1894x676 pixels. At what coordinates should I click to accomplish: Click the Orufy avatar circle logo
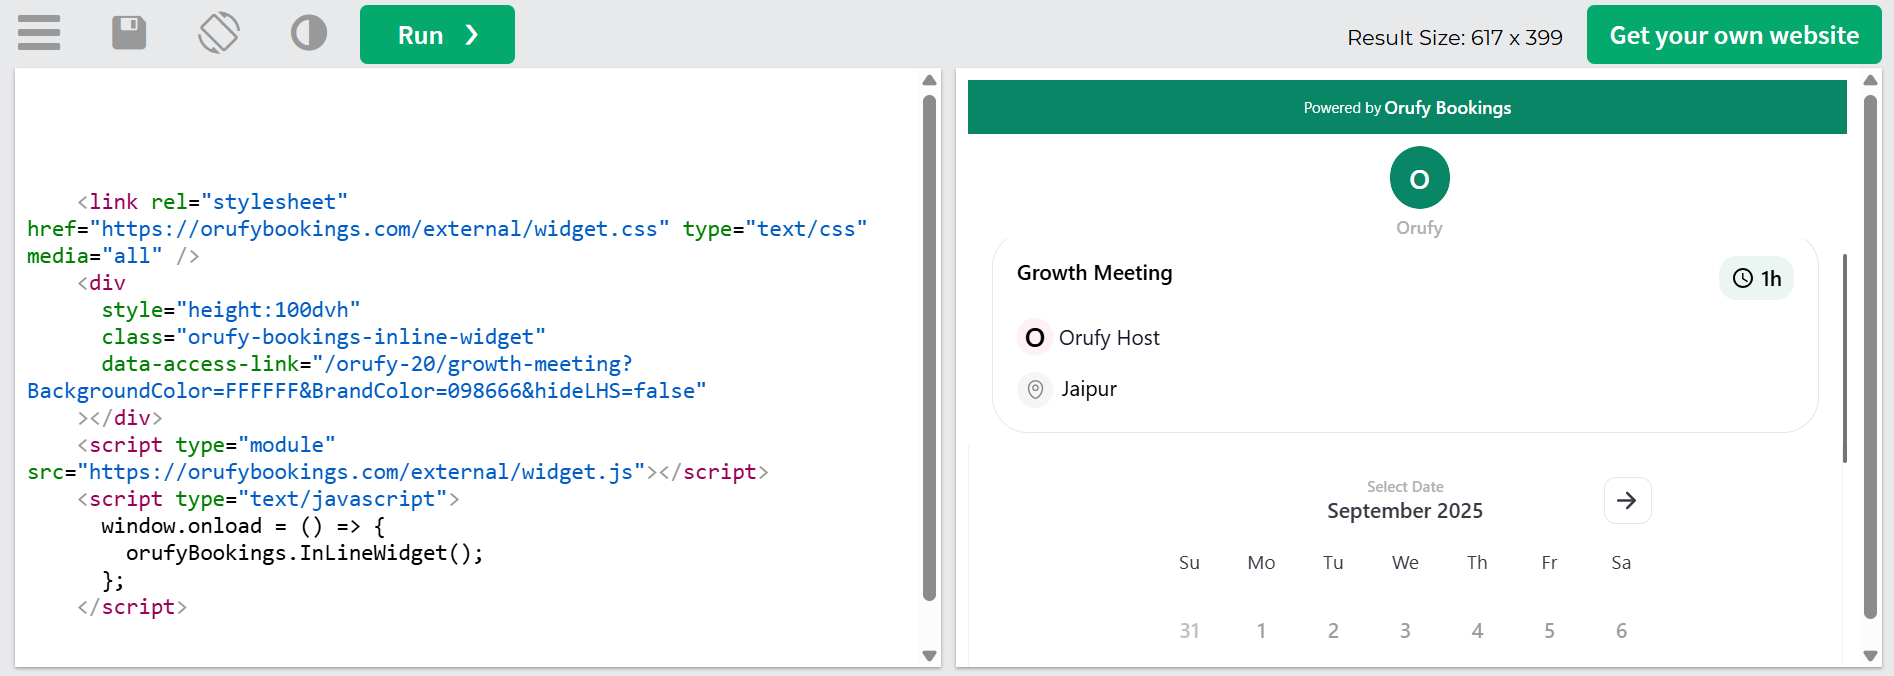[1419, 178]
